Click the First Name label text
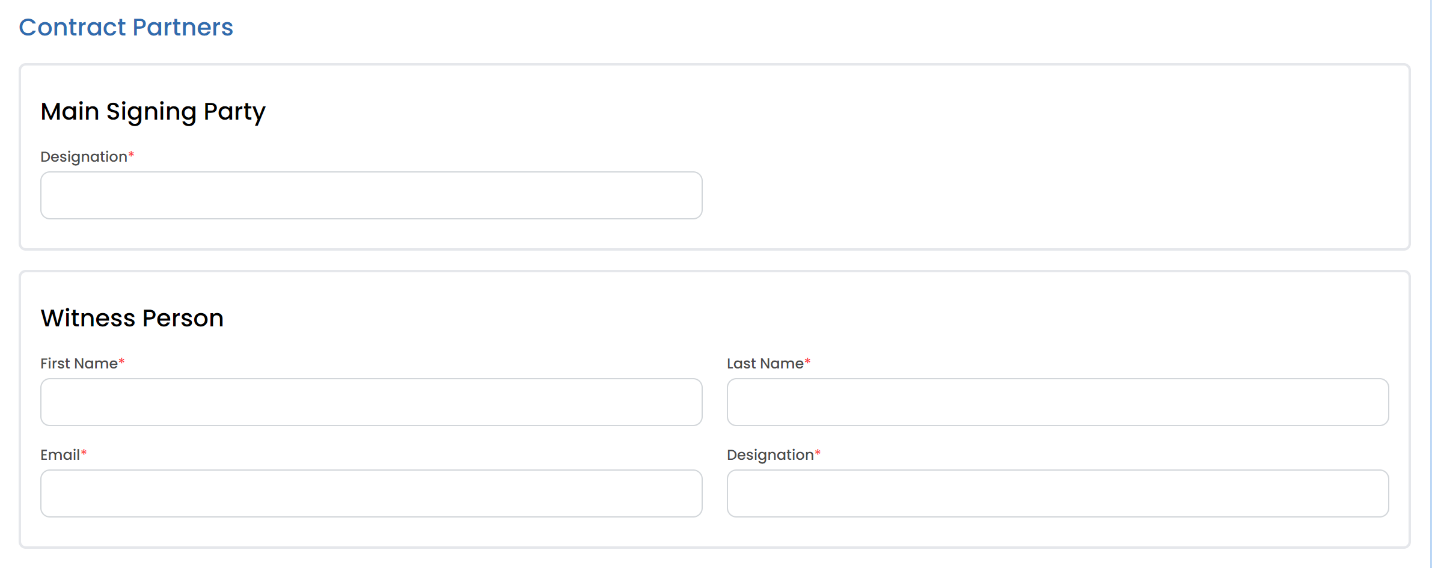The height and width of the screenshot is (568, 1432). point(79,363)
